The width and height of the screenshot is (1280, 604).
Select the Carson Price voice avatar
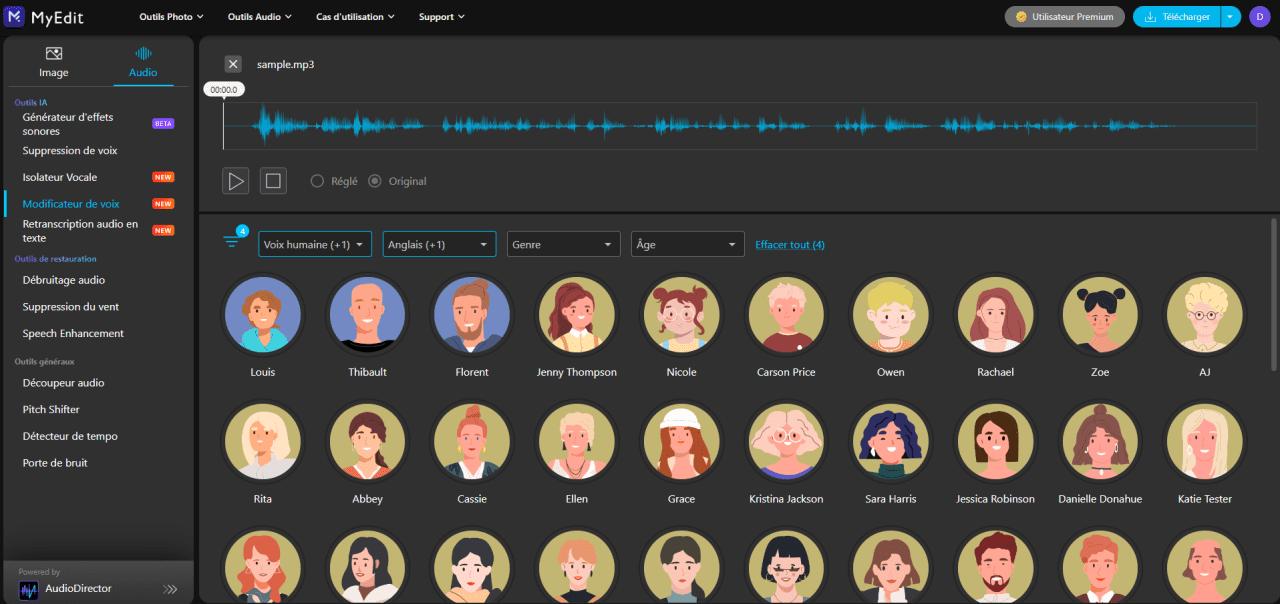tap(786, 314)
